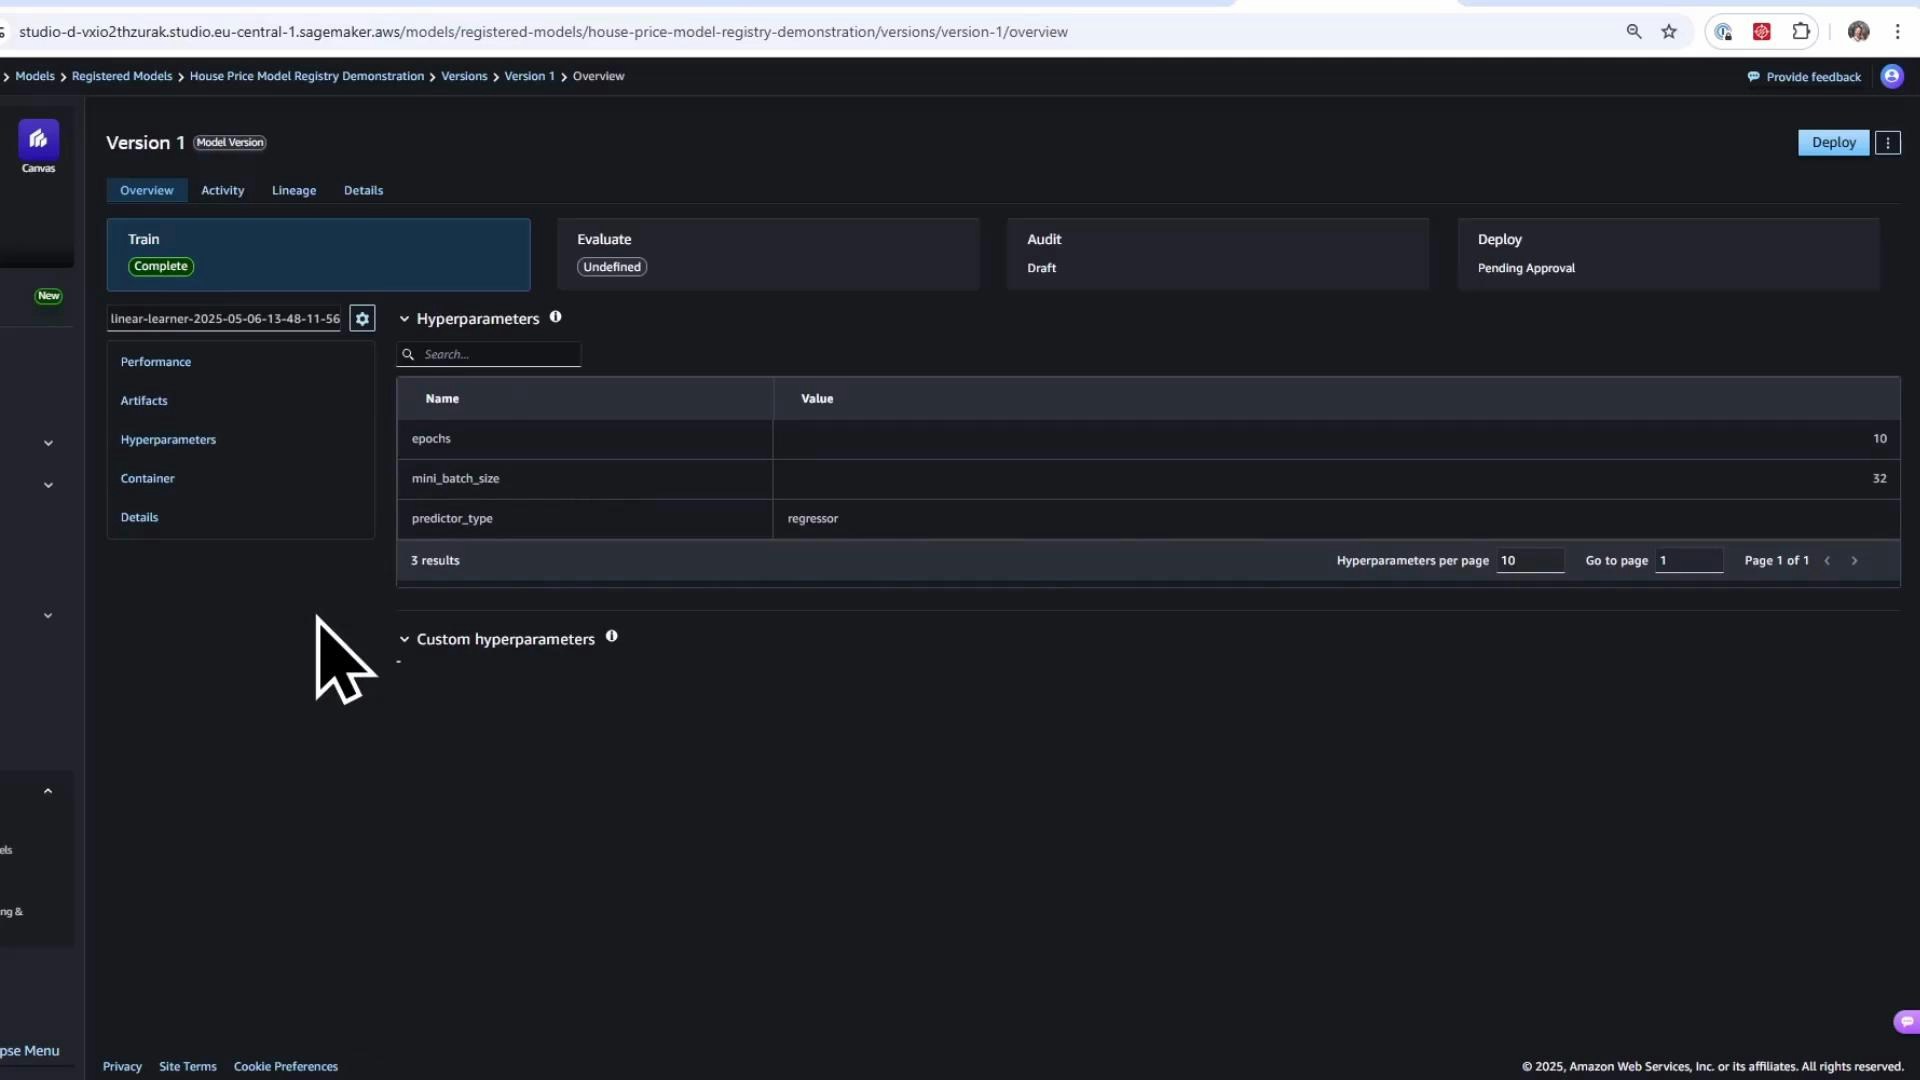Open House Price Model Registry Demonstration breadcrumb
The height and width of the screenshot is (1080, 1920).
307,76
